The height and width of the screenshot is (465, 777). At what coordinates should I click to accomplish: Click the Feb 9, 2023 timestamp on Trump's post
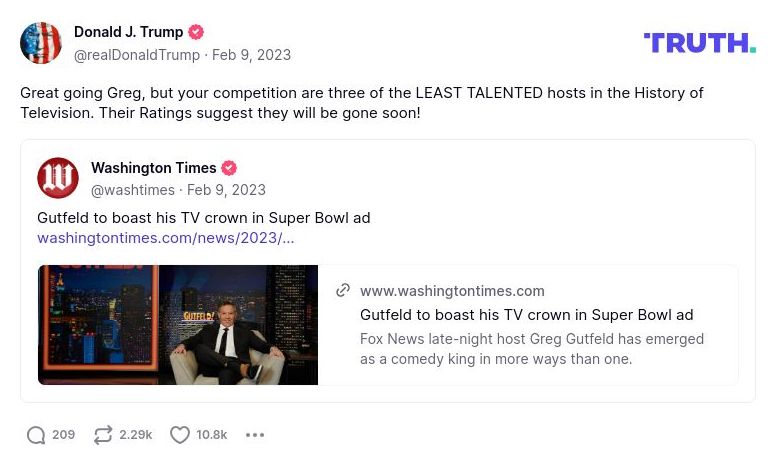[x=251, y=55]
